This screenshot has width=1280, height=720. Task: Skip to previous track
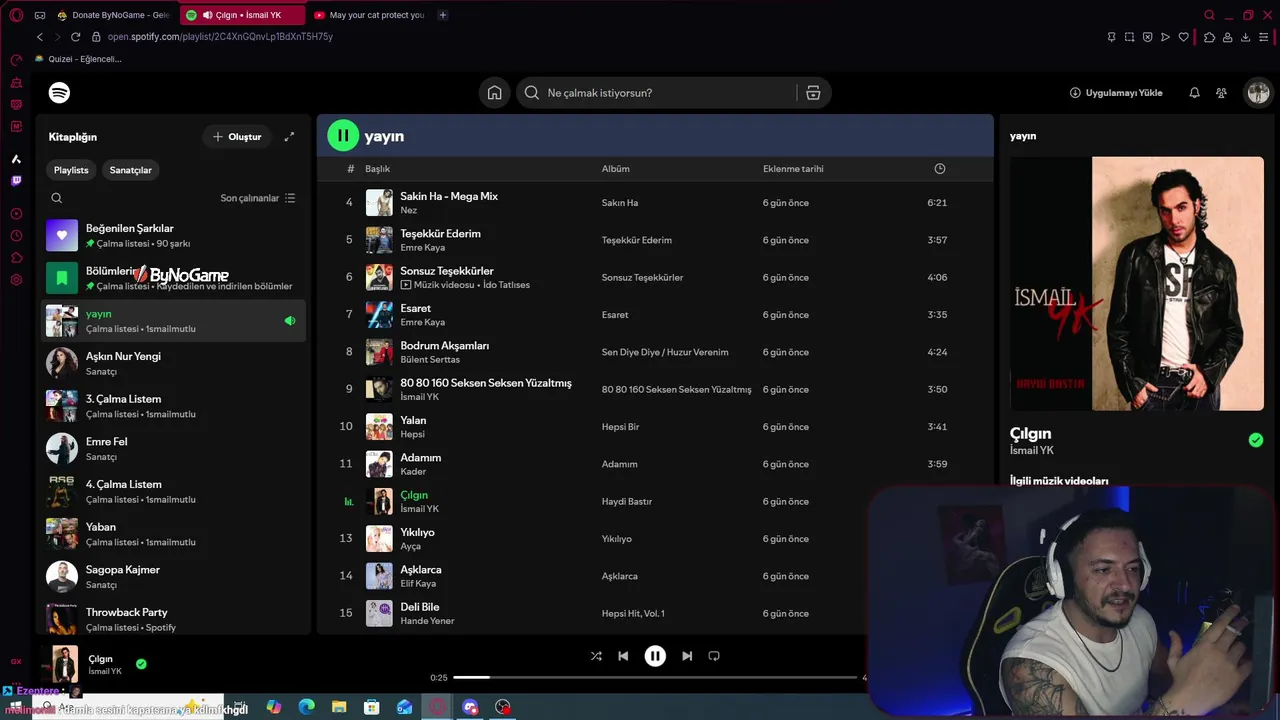pos(623,656)
